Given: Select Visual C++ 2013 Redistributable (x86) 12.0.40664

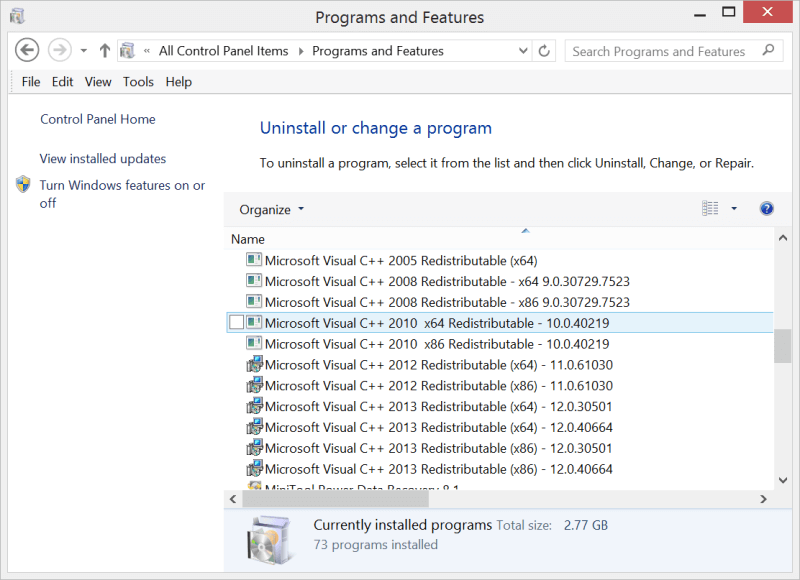Looking at the screenshot, I should (439, 470).
